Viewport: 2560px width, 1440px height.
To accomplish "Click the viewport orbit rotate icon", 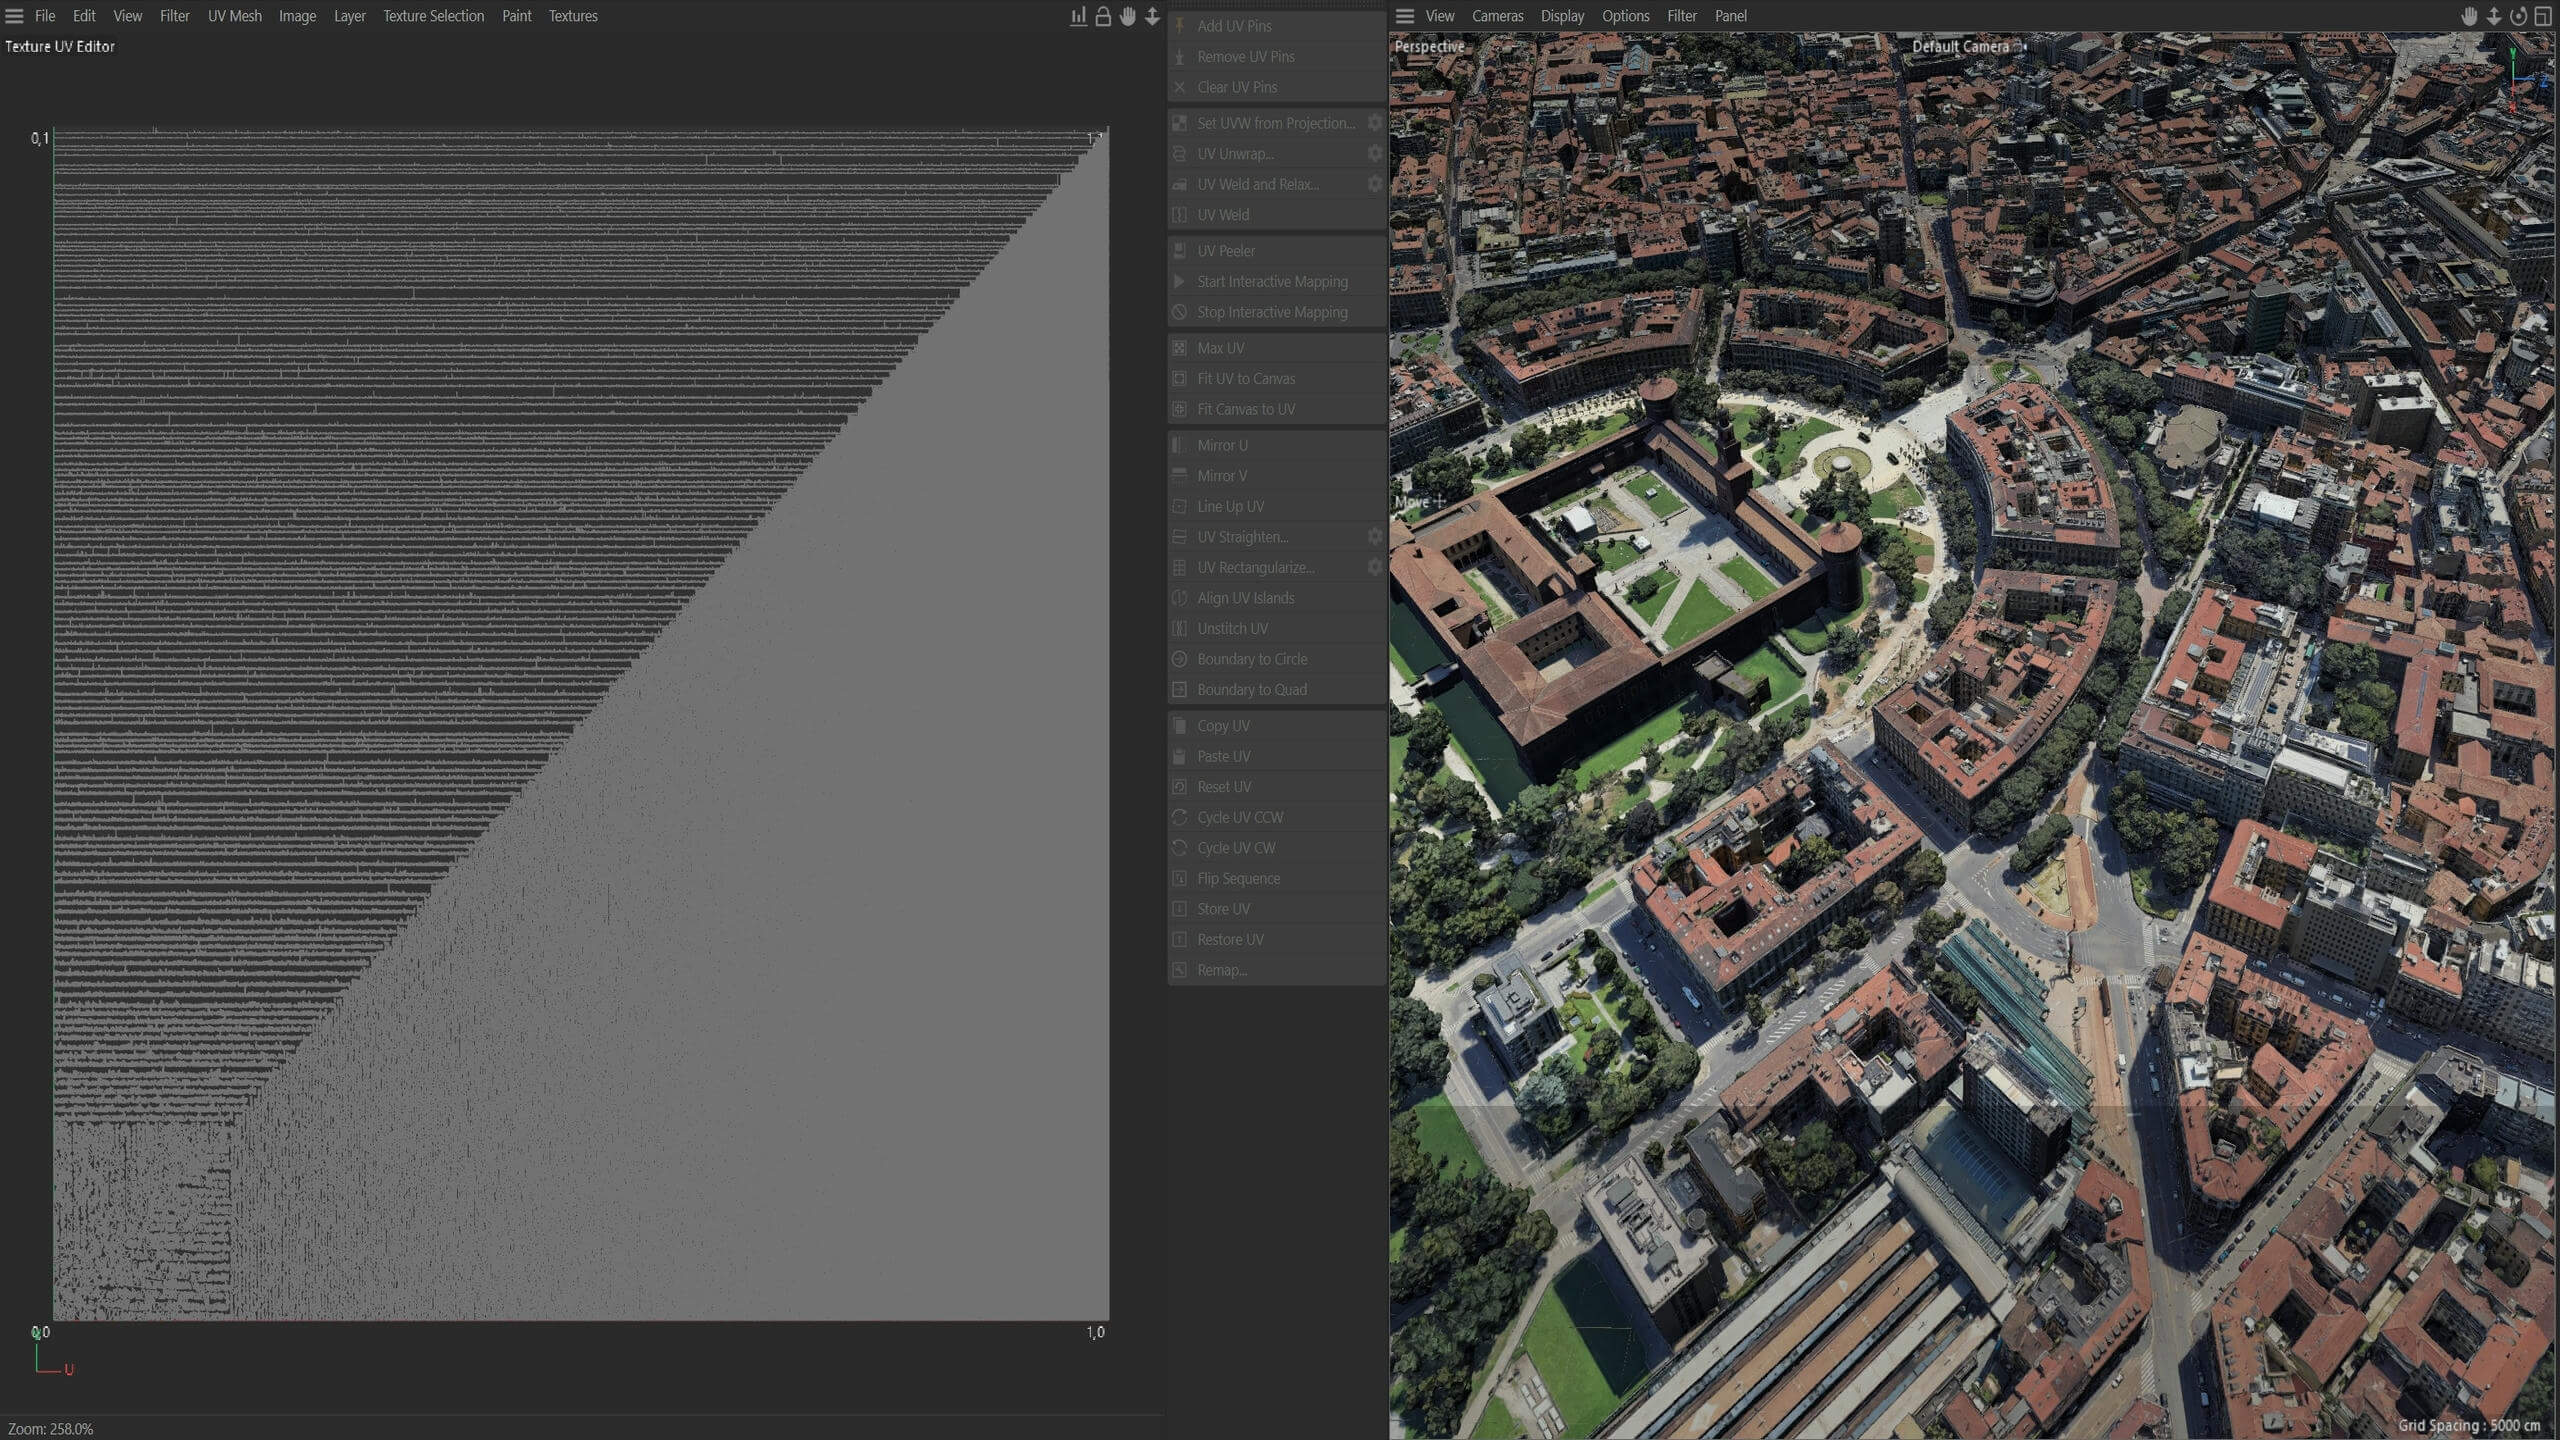I will 2518,16.
